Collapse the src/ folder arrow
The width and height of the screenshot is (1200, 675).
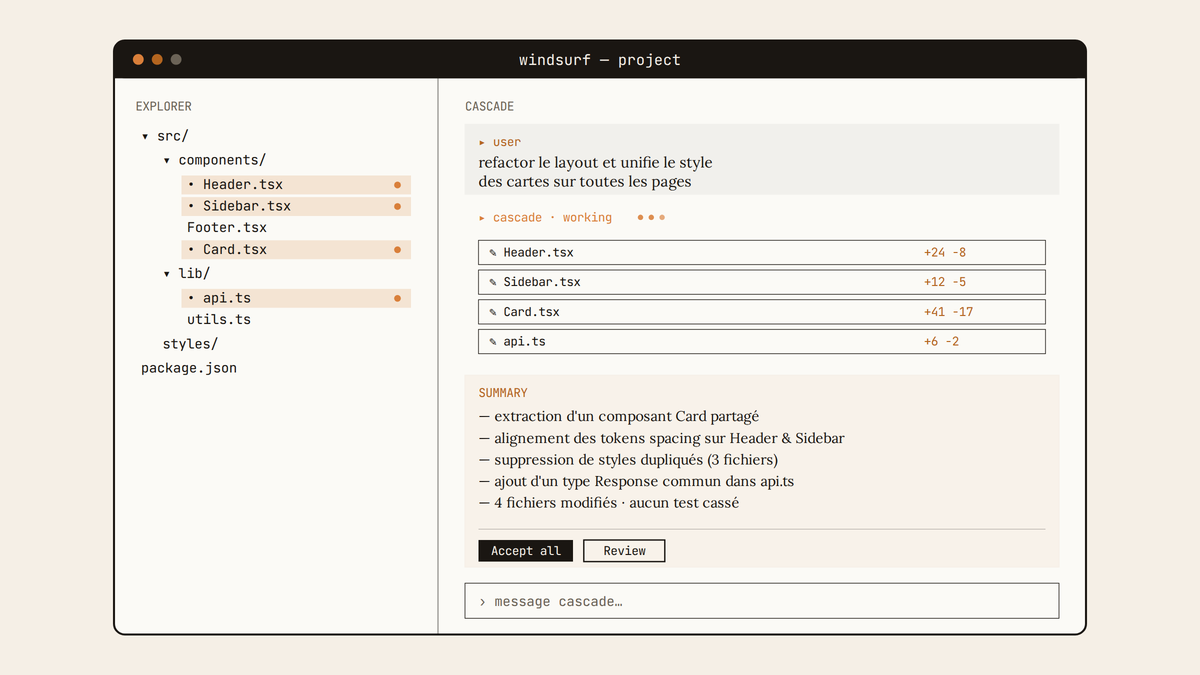click(146, 136)
